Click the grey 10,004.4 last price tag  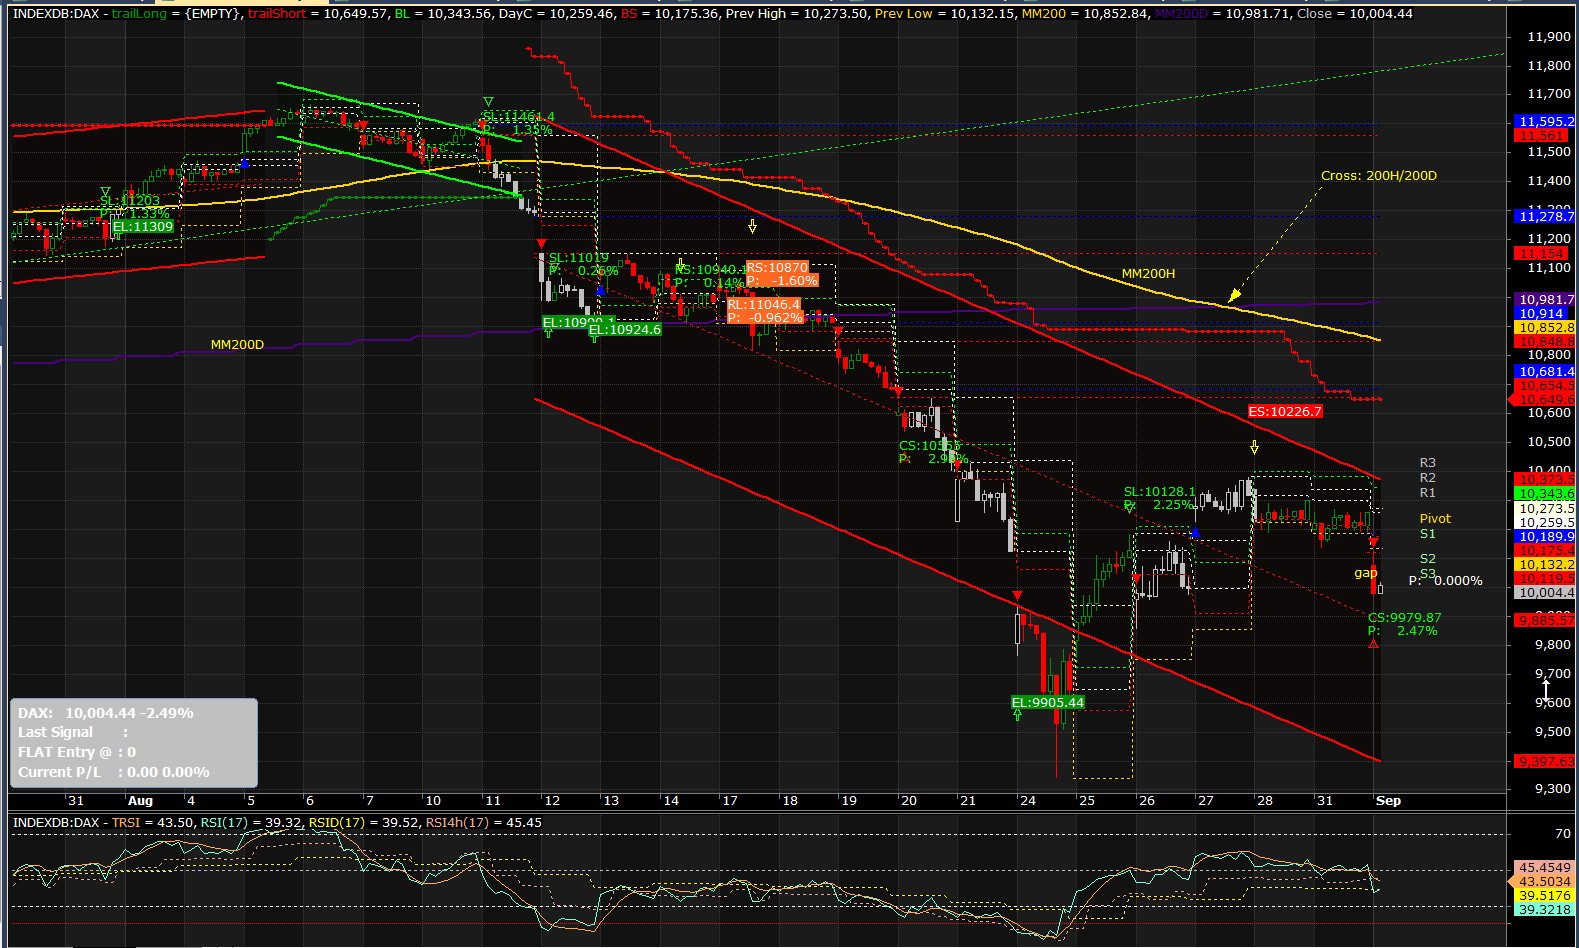[1544, 593]
